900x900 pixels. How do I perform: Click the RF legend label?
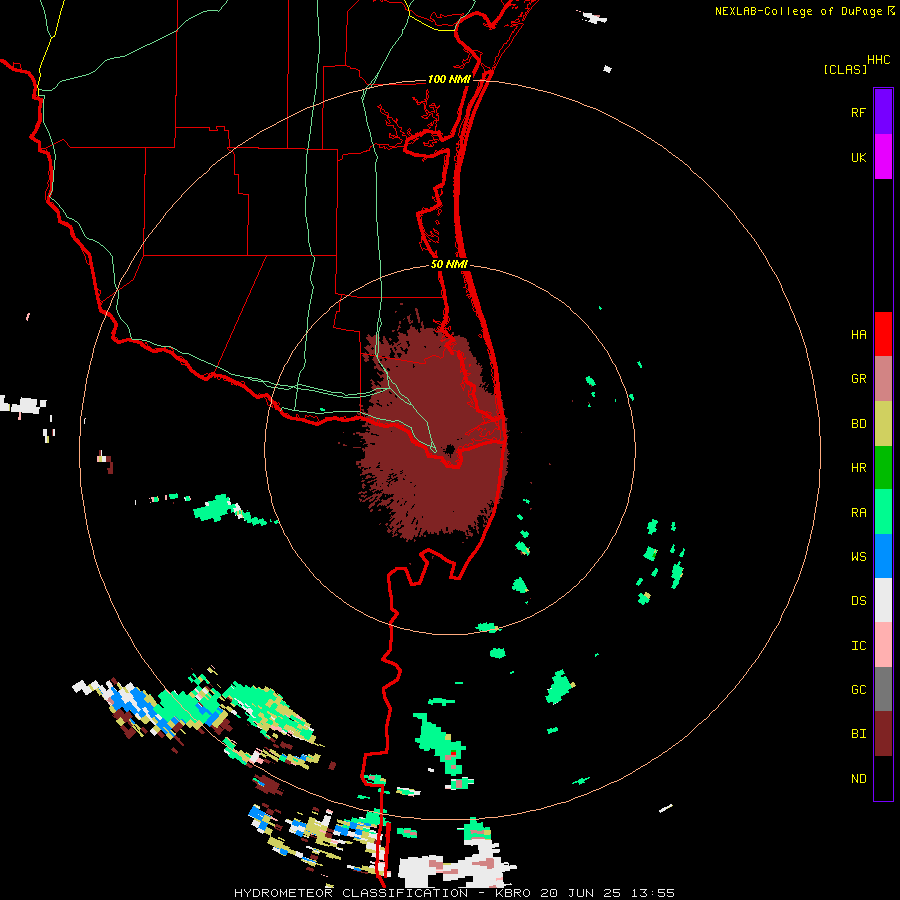click(x=858, y=112)
